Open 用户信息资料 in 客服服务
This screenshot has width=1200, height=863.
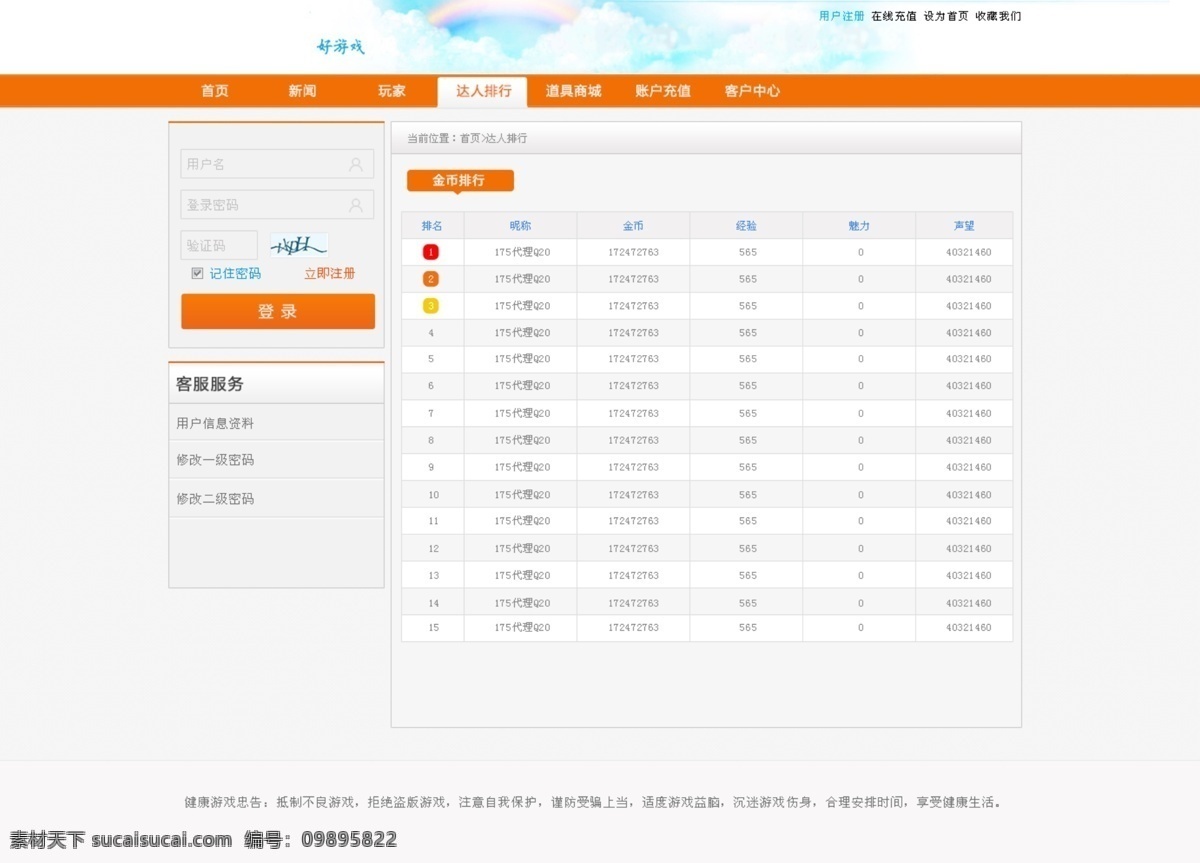[215, 423]
